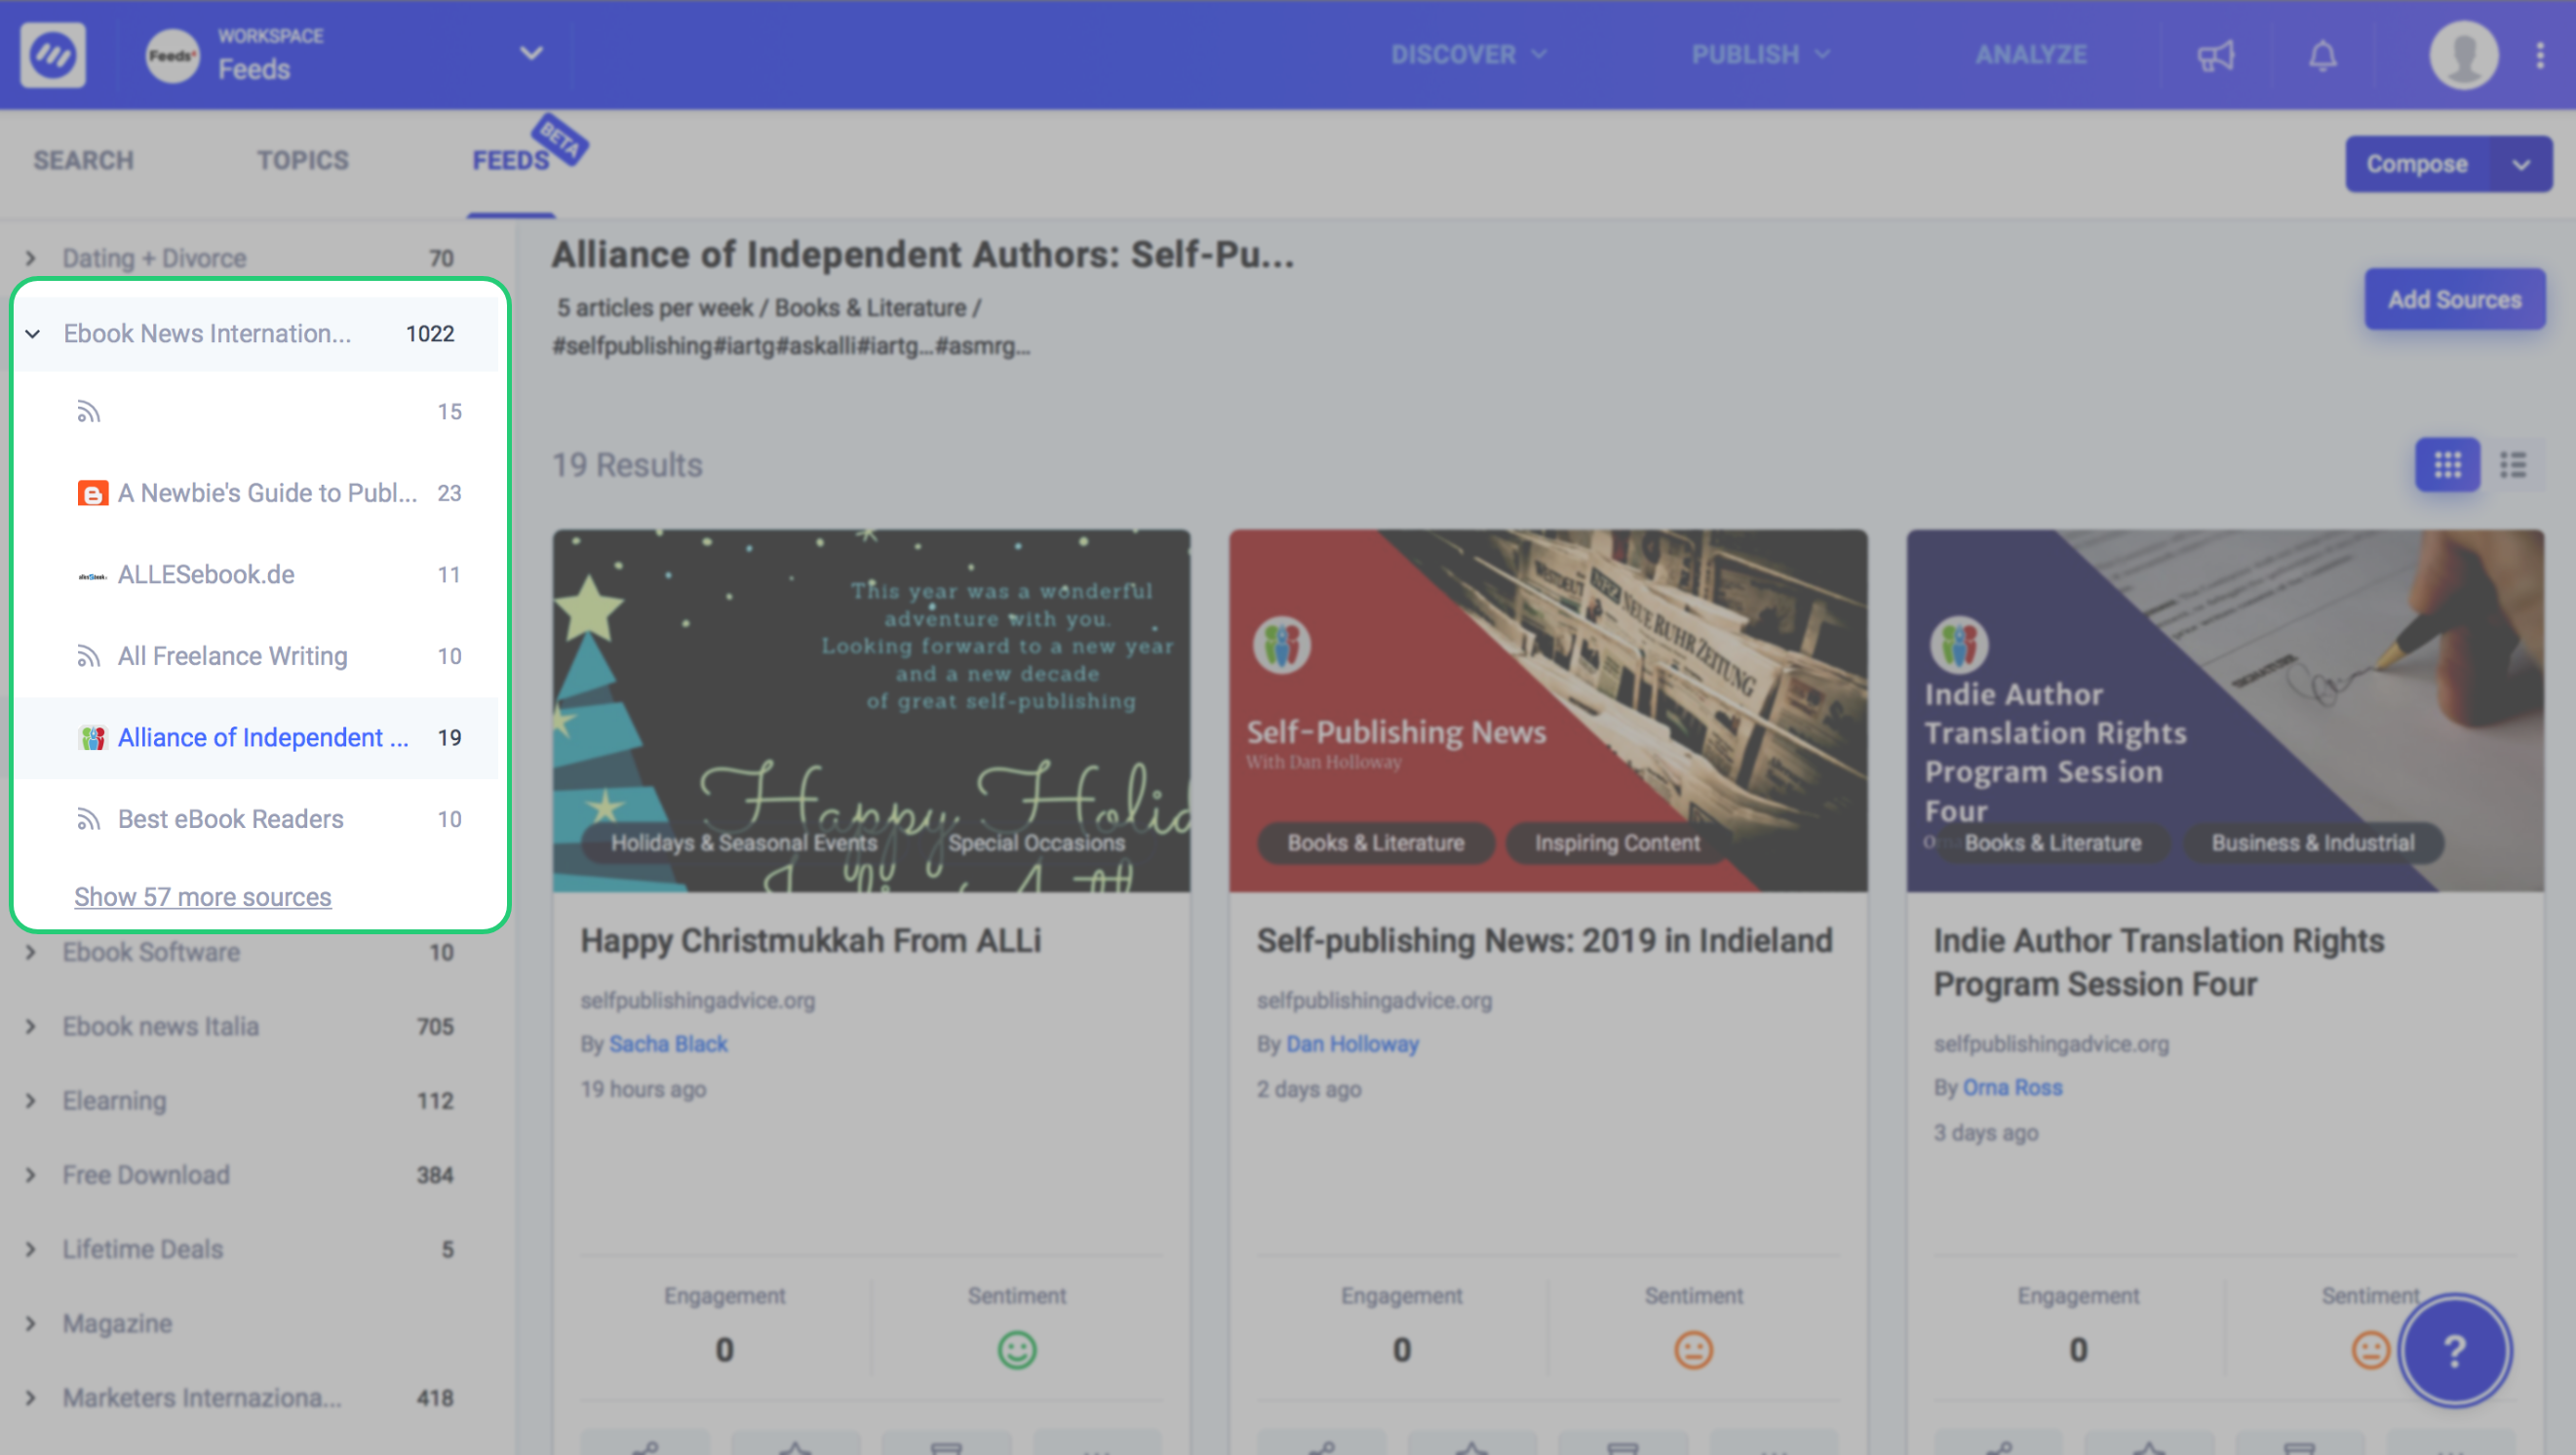This screenshot has height=1455, width=2576.
Task: Switch to the Feeds tab
Action: pyautogui.click(x=511, y=160)
